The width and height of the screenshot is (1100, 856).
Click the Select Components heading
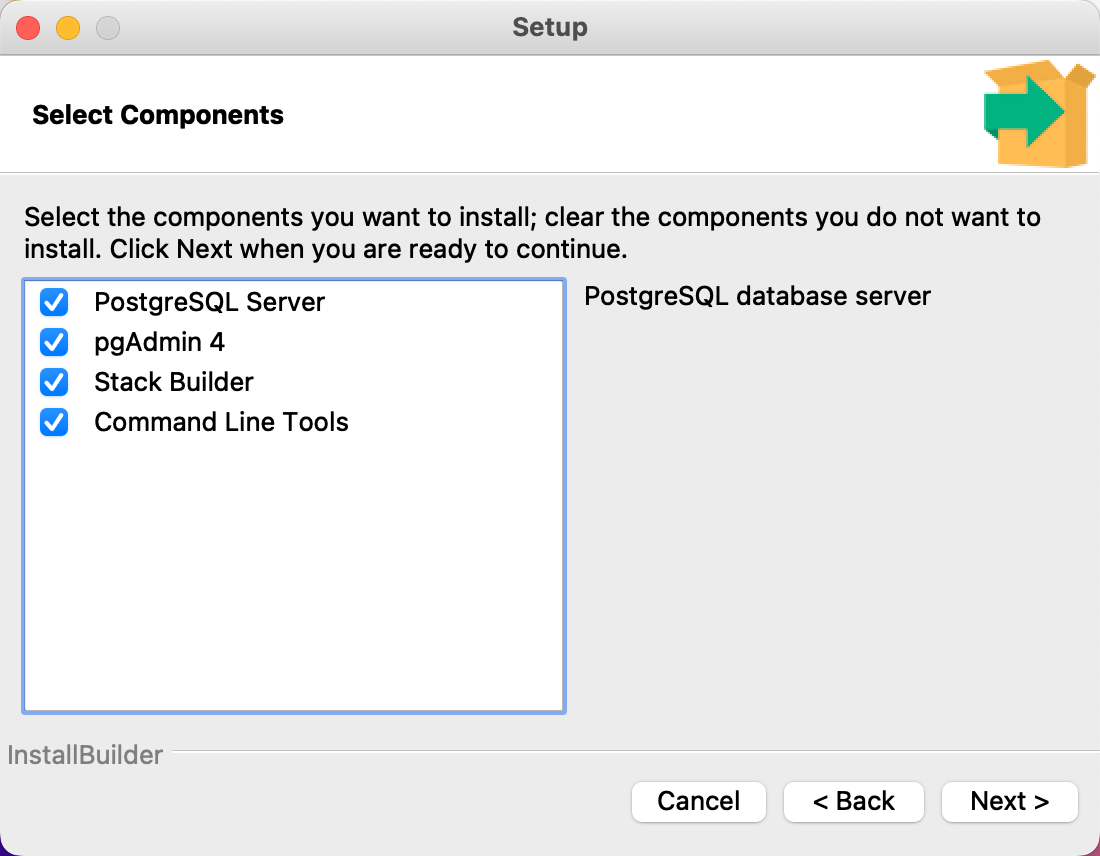[x=158, y=115]
